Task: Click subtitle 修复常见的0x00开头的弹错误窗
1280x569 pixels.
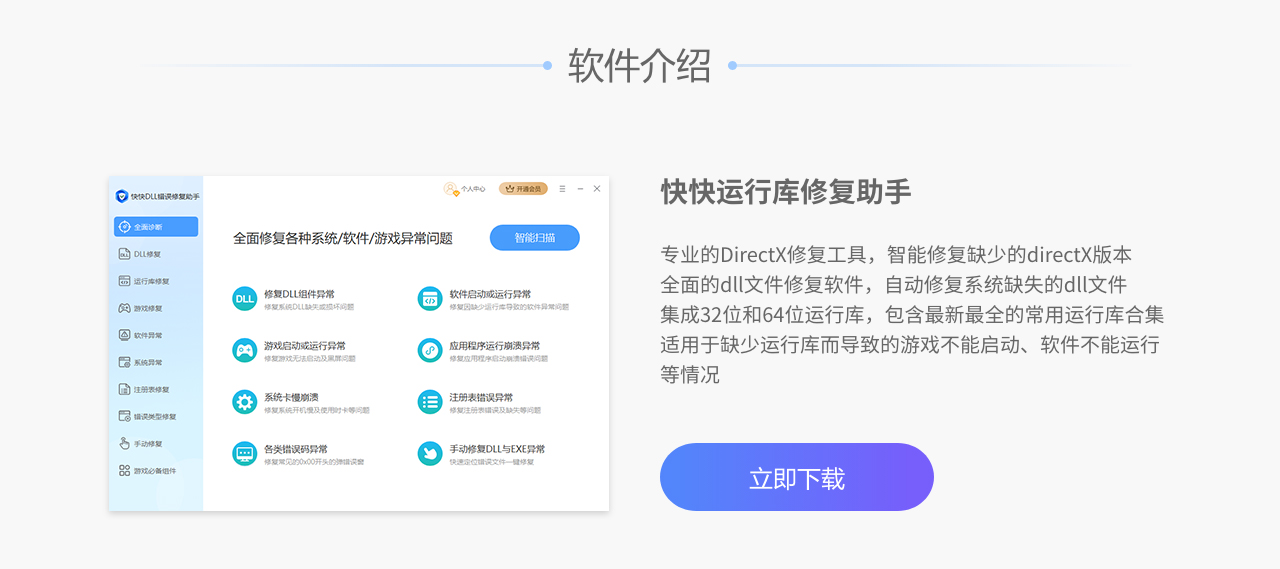Action: (314, 462)
